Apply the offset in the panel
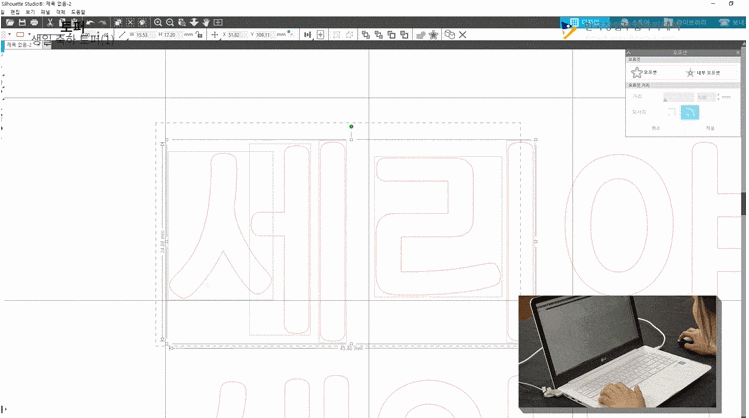This screenshot has width=749, height=418. [x=710, y=128]
